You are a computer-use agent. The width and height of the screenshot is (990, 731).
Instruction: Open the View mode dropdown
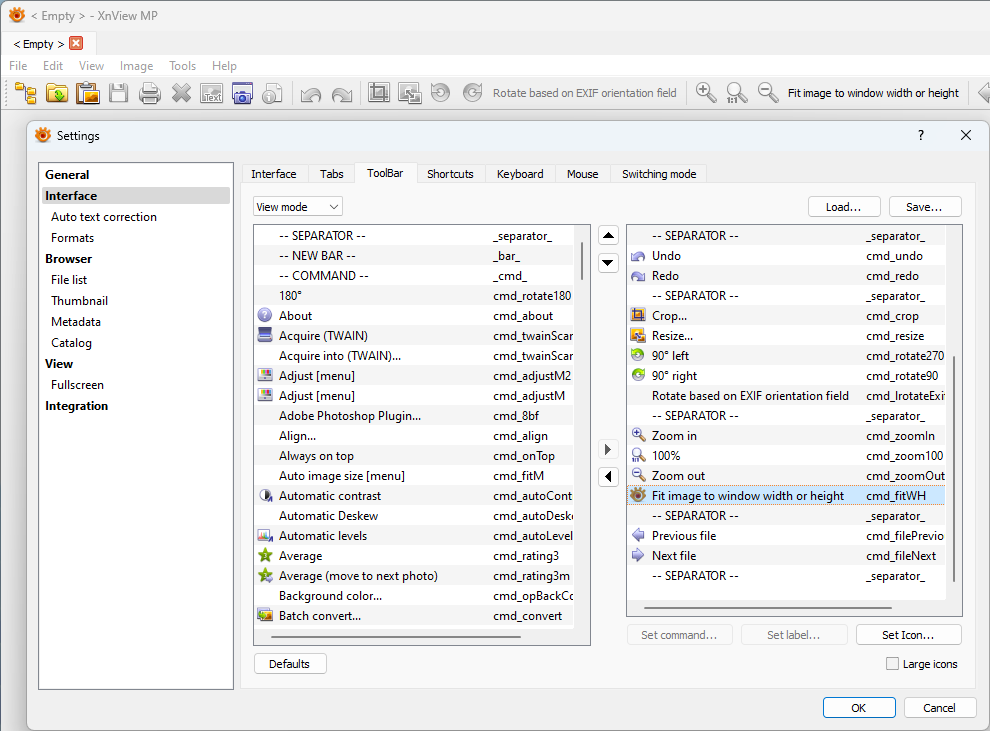point(298,207)
